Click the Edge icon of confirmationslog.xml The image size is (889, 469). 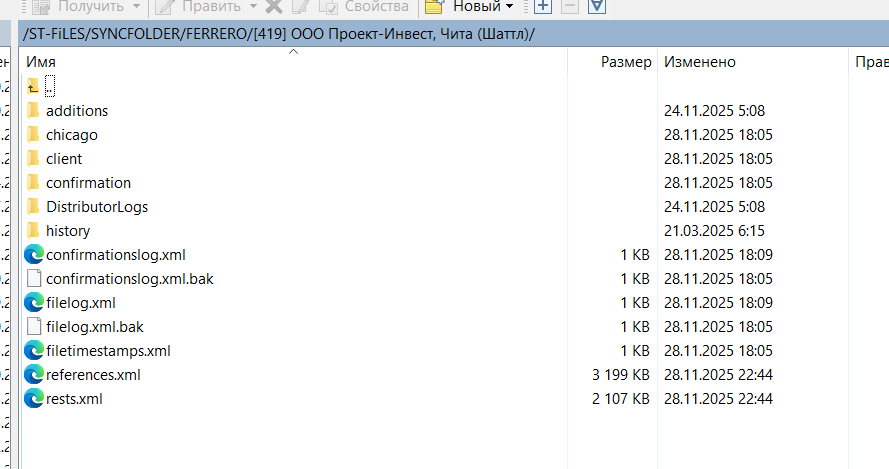tap(34, 255)
